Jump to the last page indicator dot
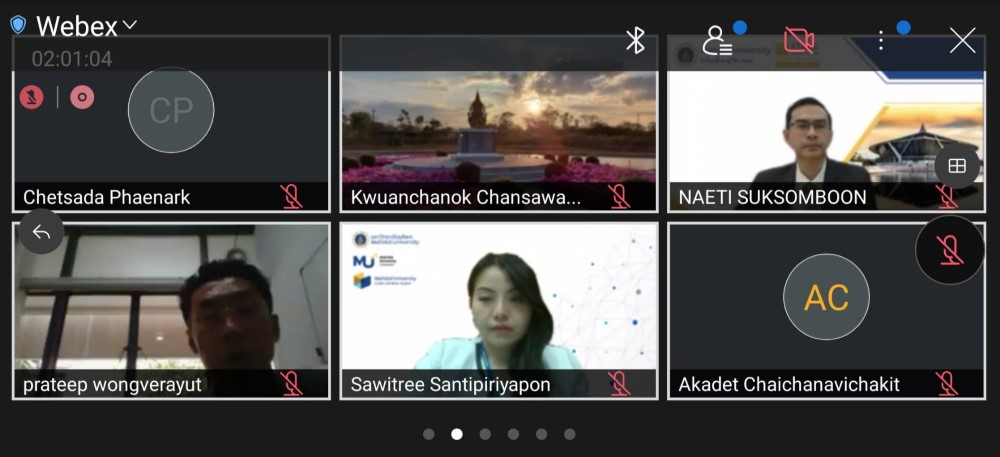 coord(569,434)
